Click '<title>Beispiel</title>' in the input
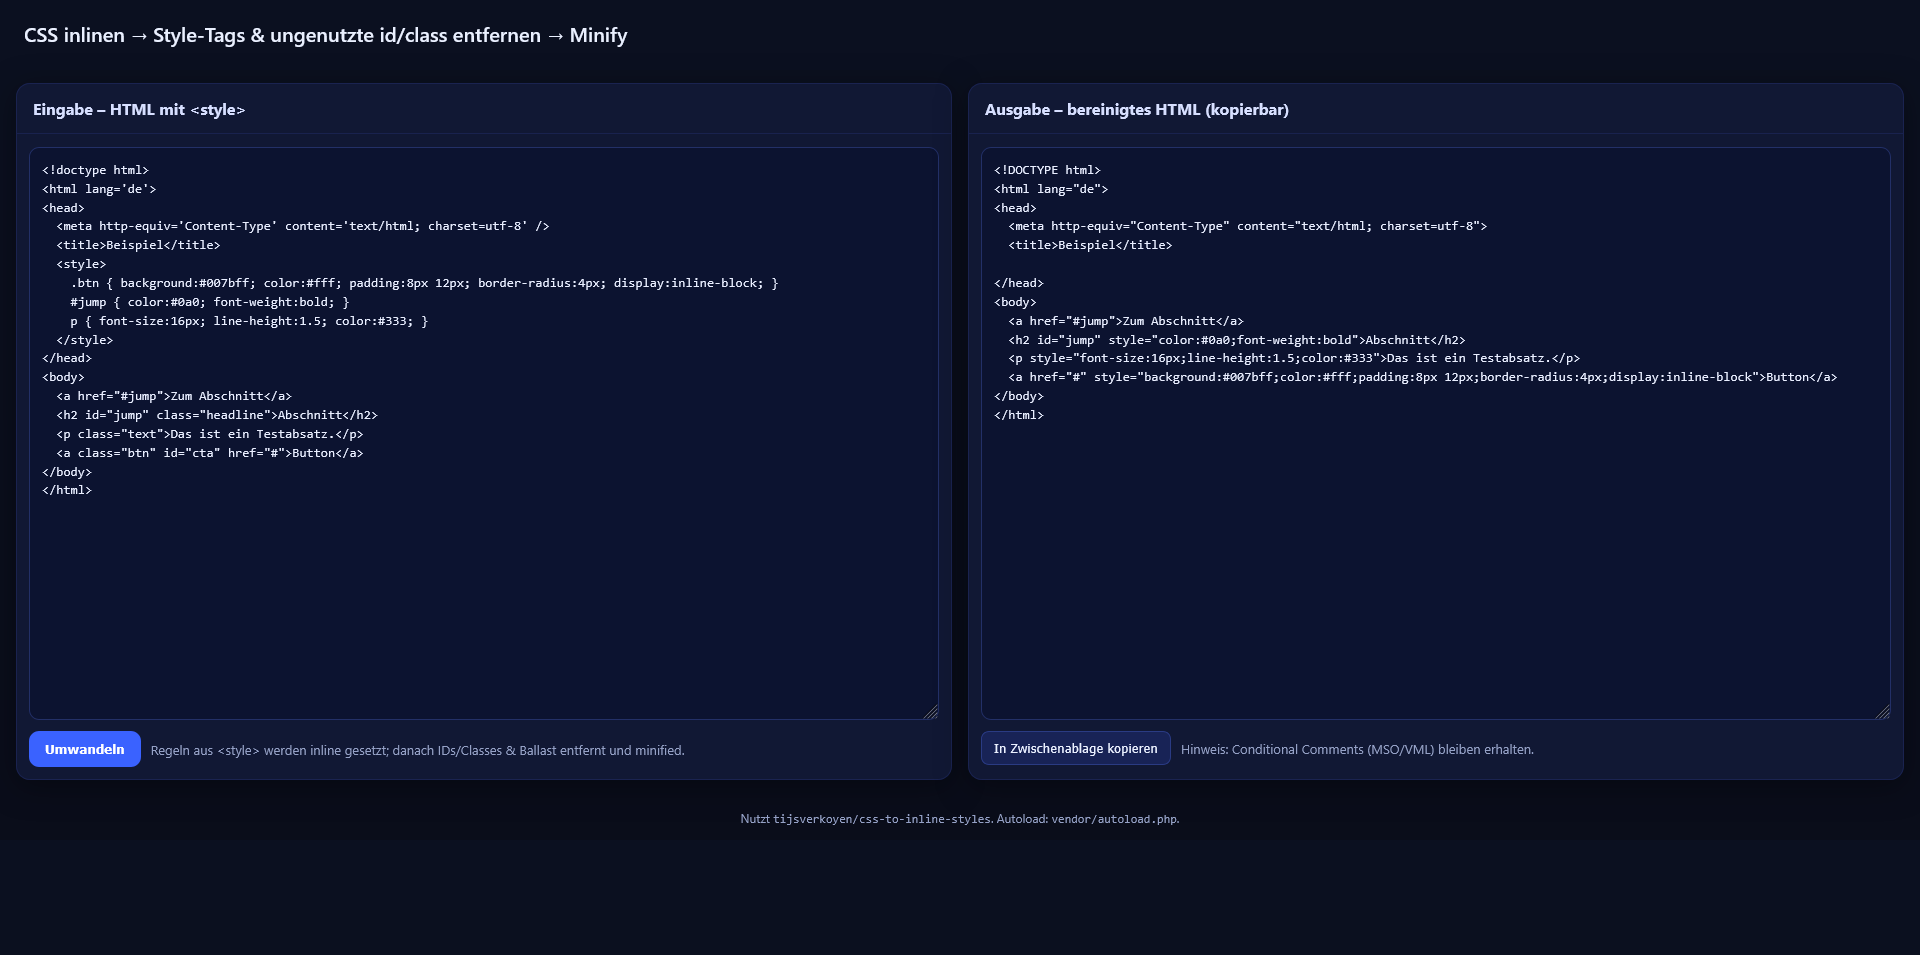Screen dimensions: 1920x955 pos(138,245)
